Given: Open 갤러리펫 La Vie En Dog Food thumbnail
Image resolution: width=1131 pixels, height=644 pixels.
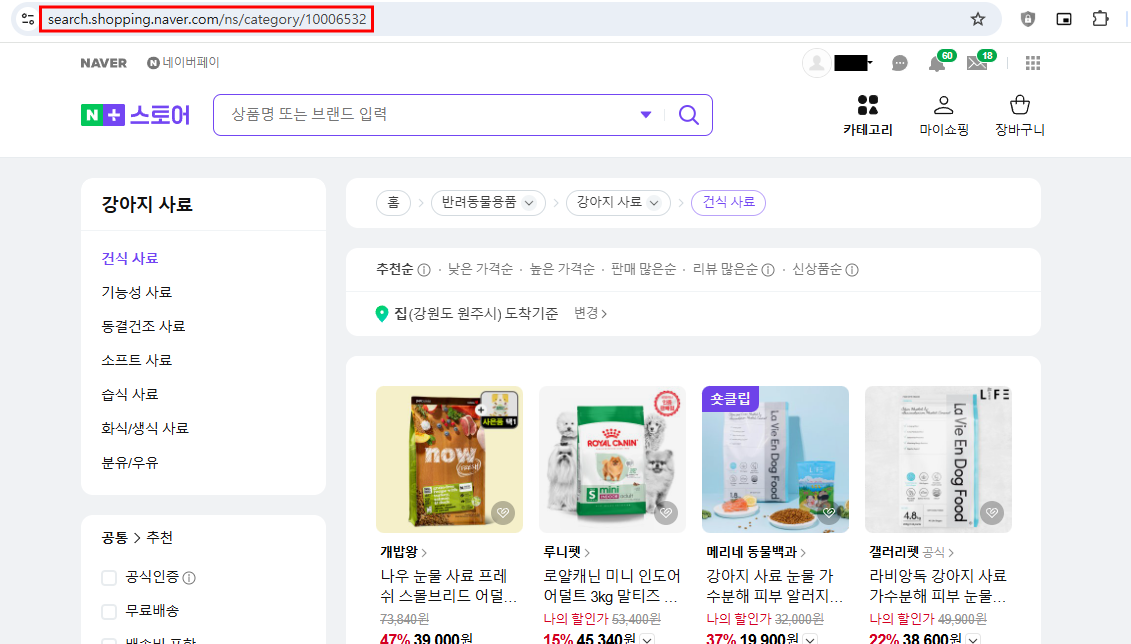Looking at the screenshot, I should 938,459.
